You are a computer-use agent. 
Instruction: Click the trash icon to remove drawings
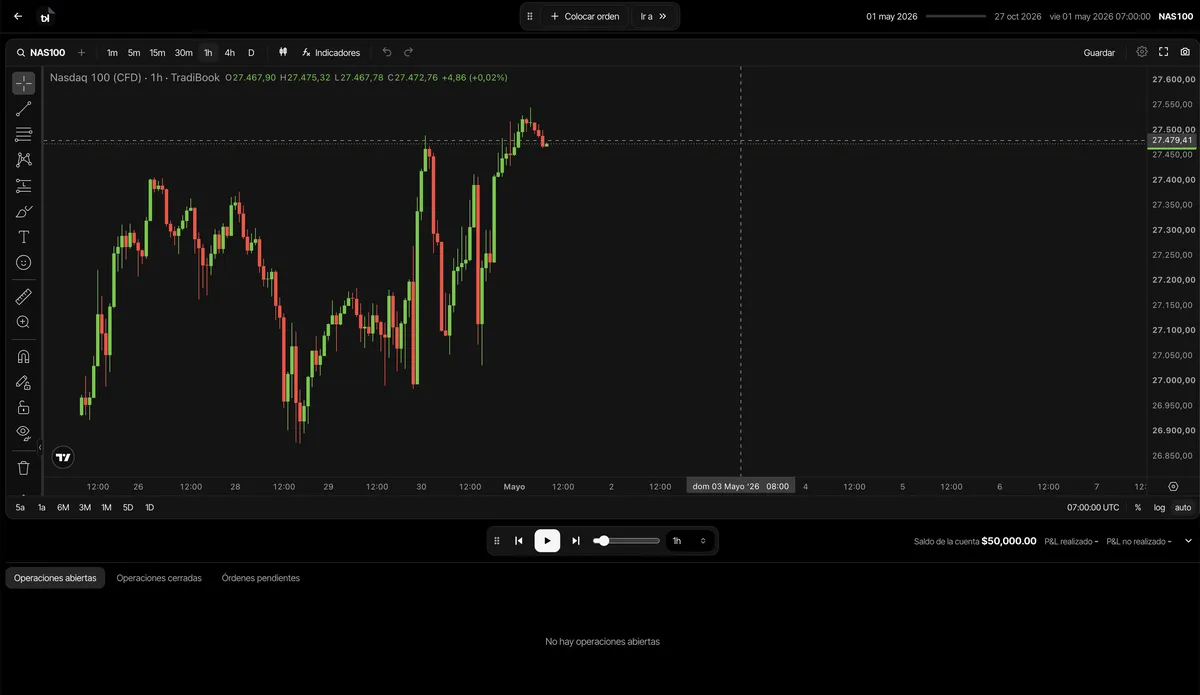pos(24,467)
